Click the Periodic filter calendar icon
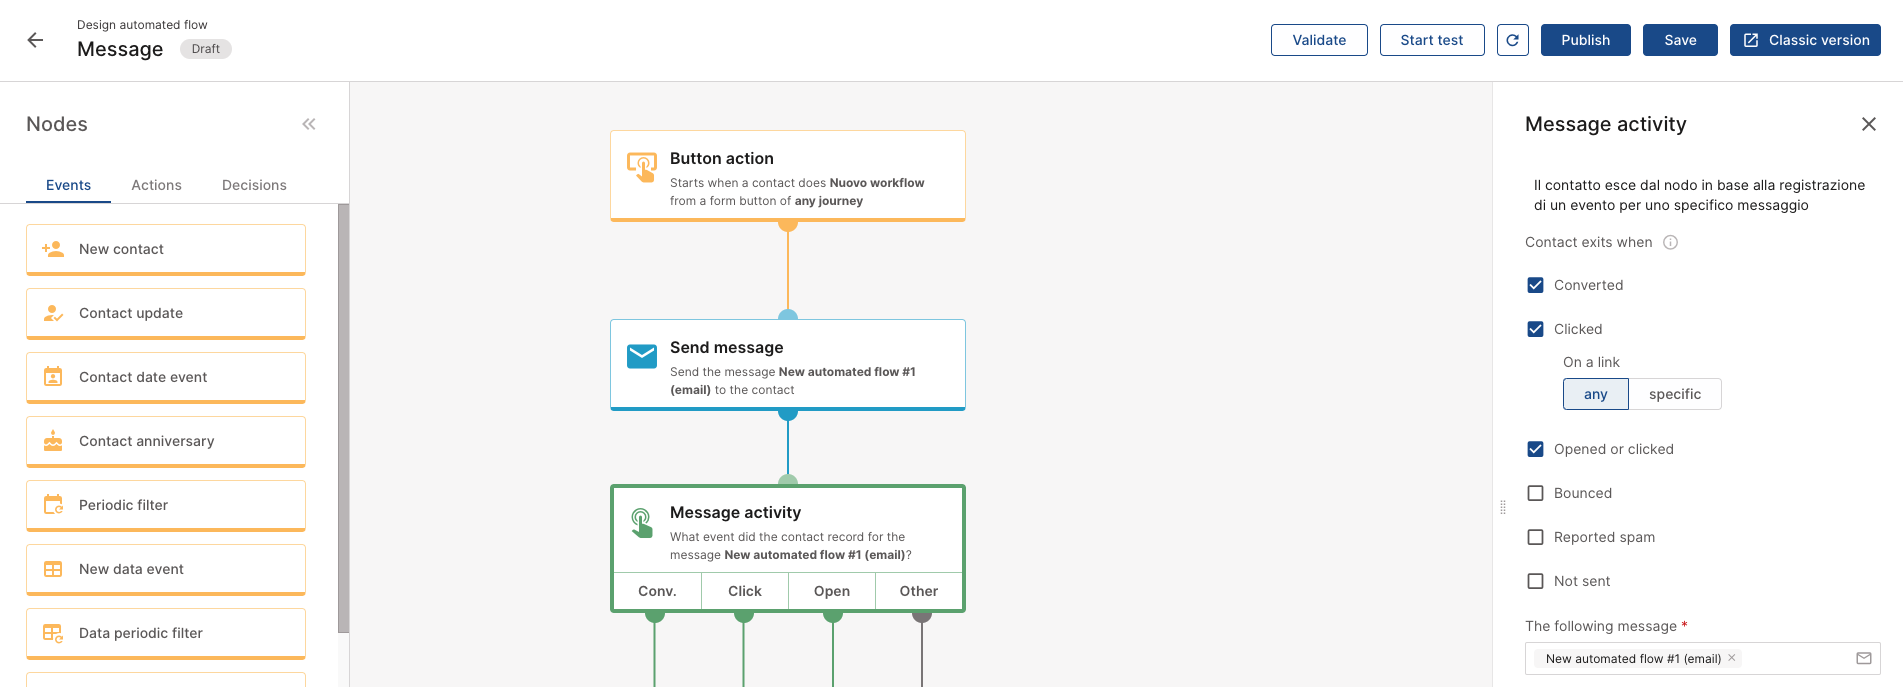1903x687 pixels. pos(53,505)
